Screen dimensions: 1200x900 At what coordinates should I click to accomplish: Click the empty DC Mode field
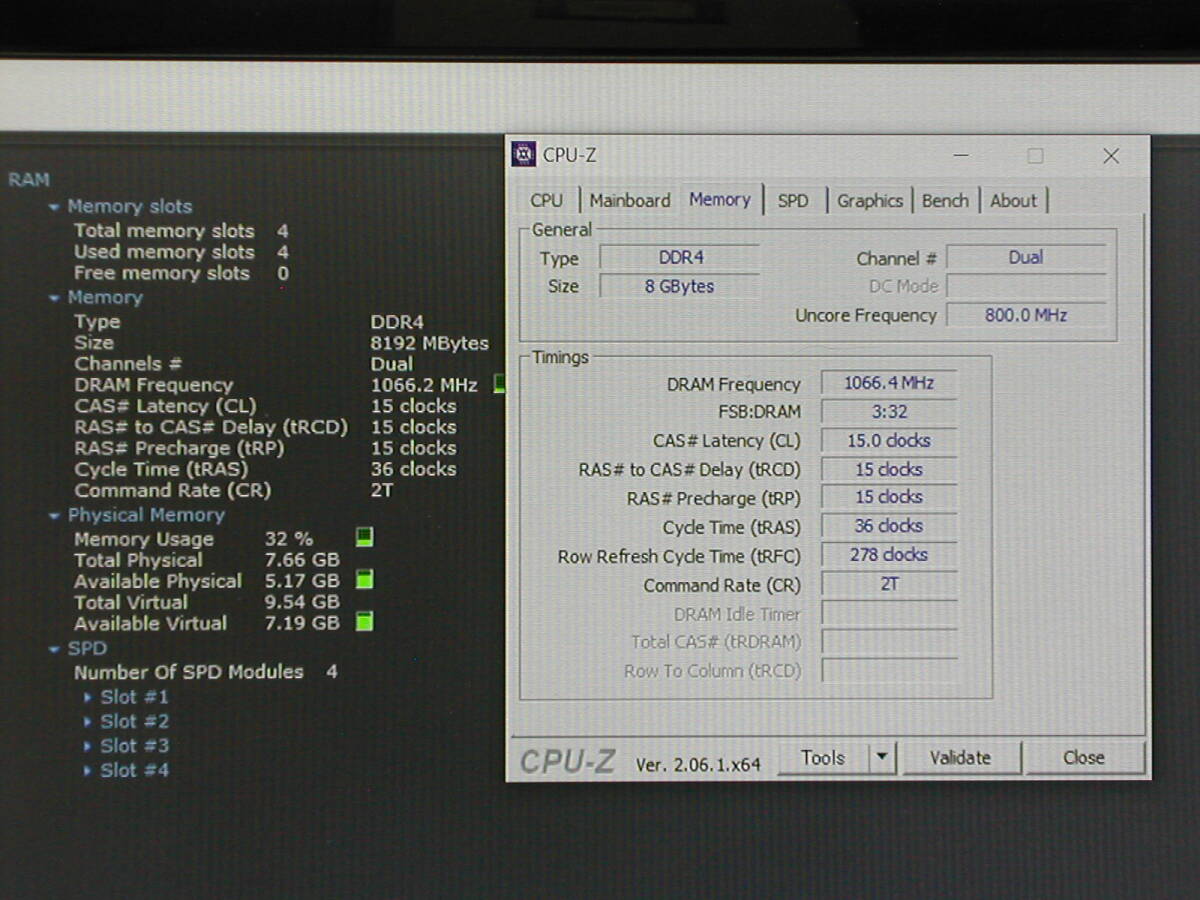point(1026,286)
